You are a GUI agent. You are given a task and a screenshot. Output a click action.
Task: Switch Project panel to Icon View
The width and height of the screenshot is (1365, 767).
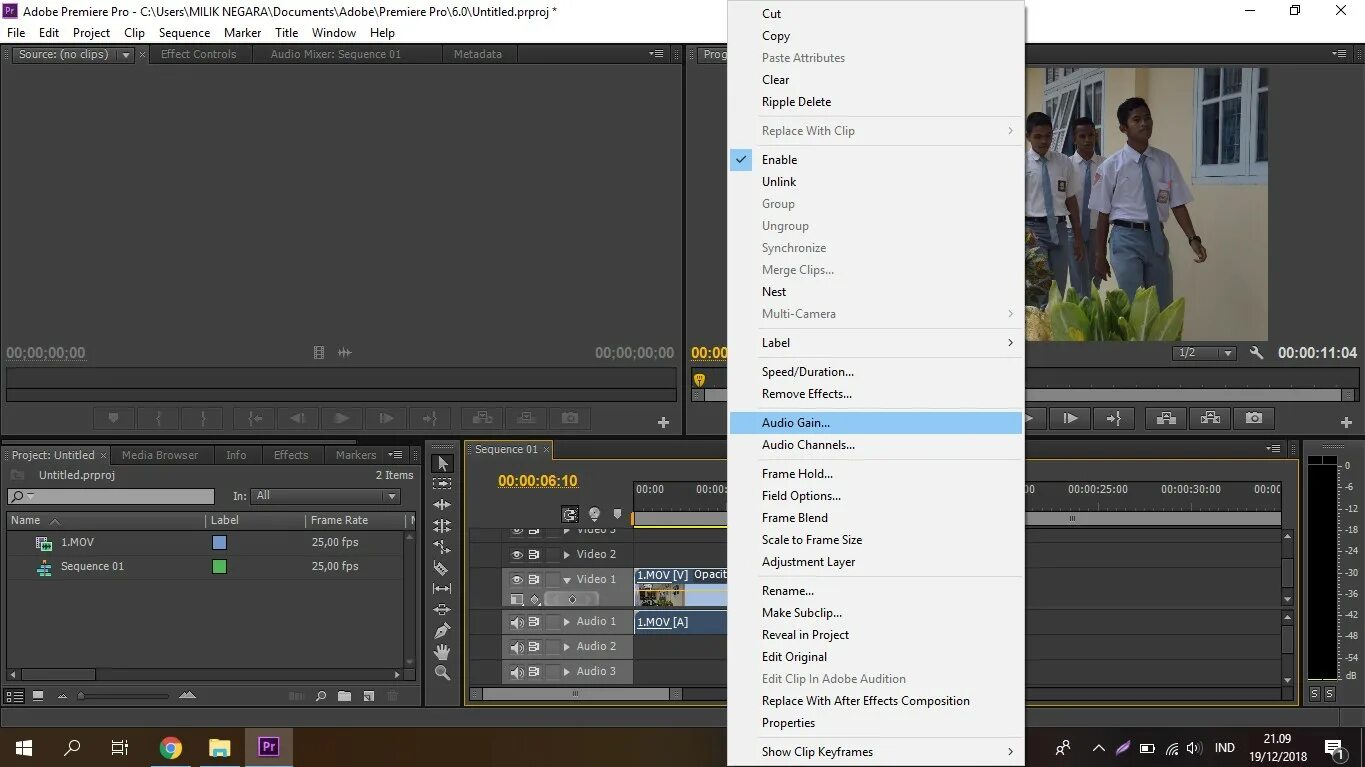tap(38, 696)
